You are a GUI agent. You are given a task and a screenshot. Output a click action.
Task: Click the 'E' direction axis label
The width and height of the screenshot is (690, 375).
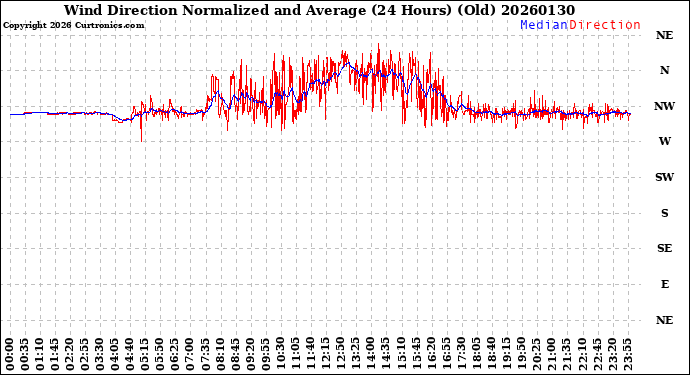point(664,284)
